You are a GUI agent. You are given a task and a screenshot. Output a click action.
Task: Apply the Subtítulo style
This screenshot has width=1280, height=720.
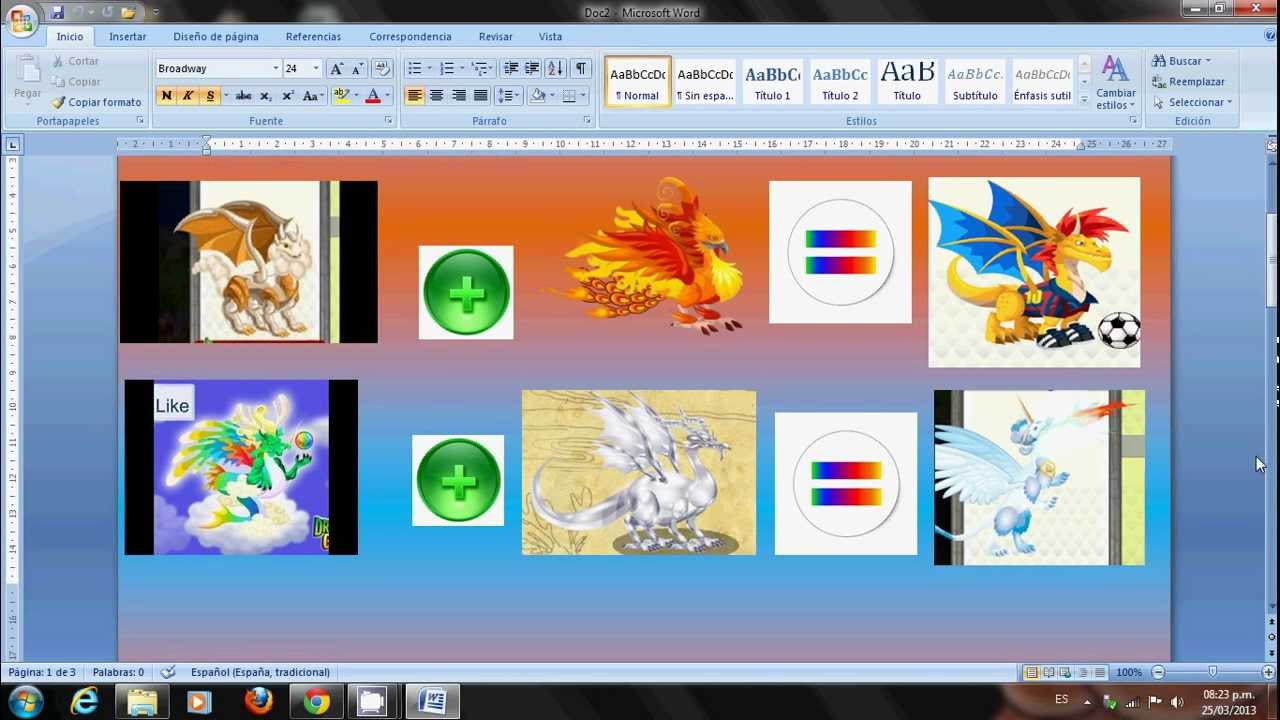975,81
